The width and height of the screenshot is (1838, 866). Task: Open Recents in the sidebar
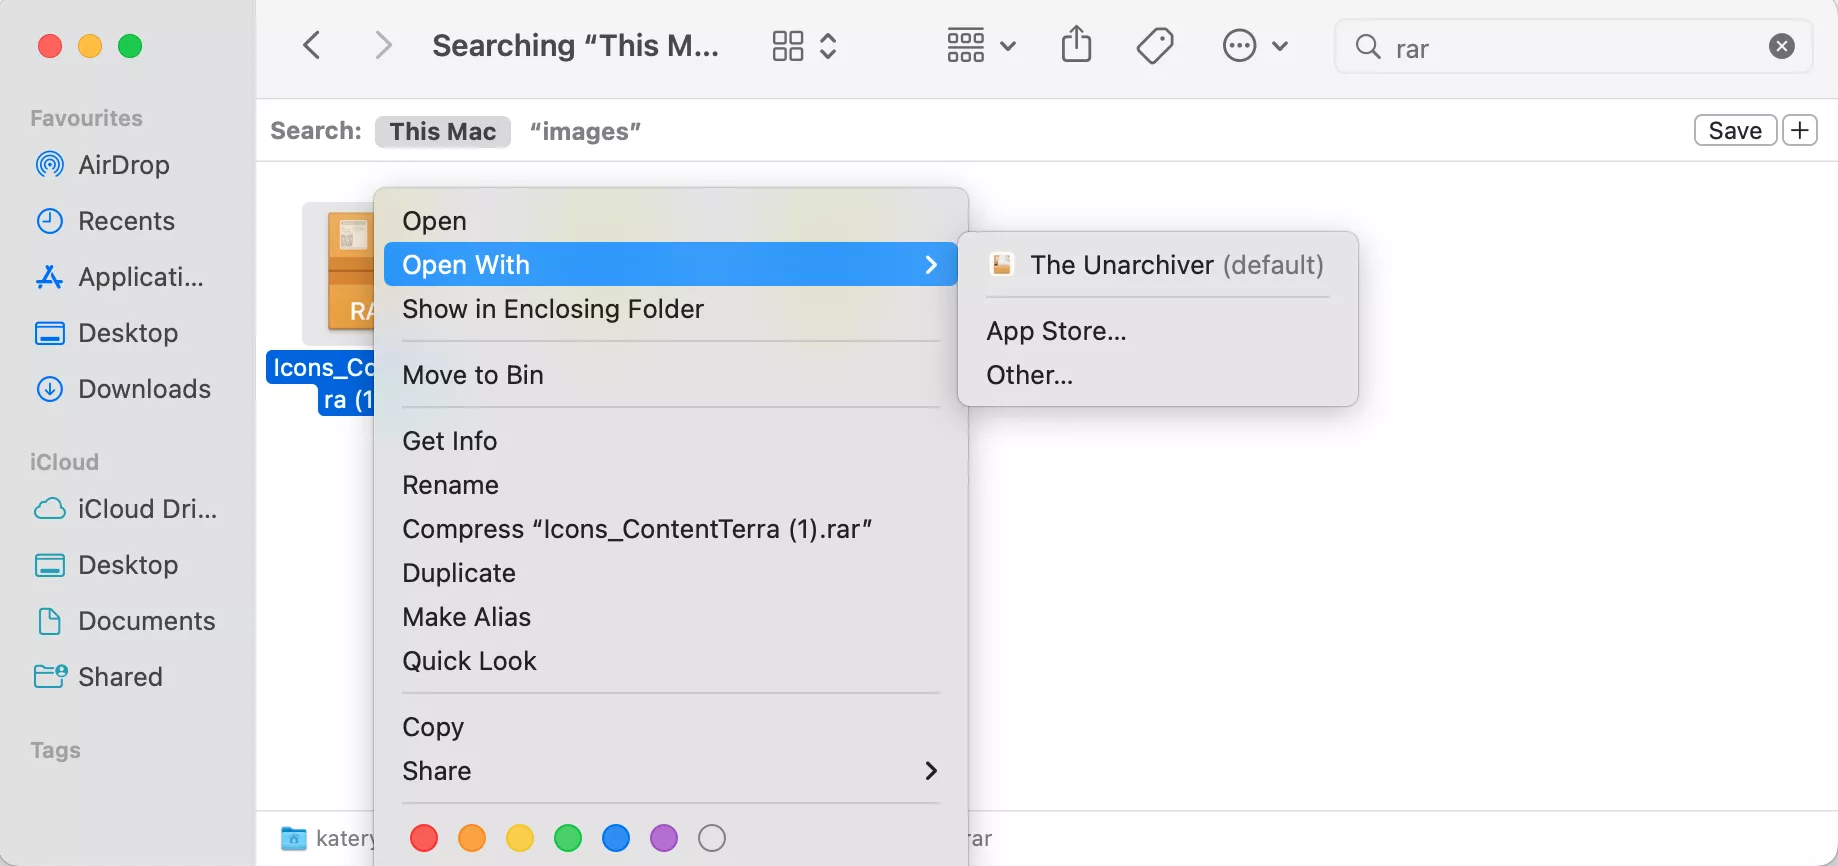105,221
